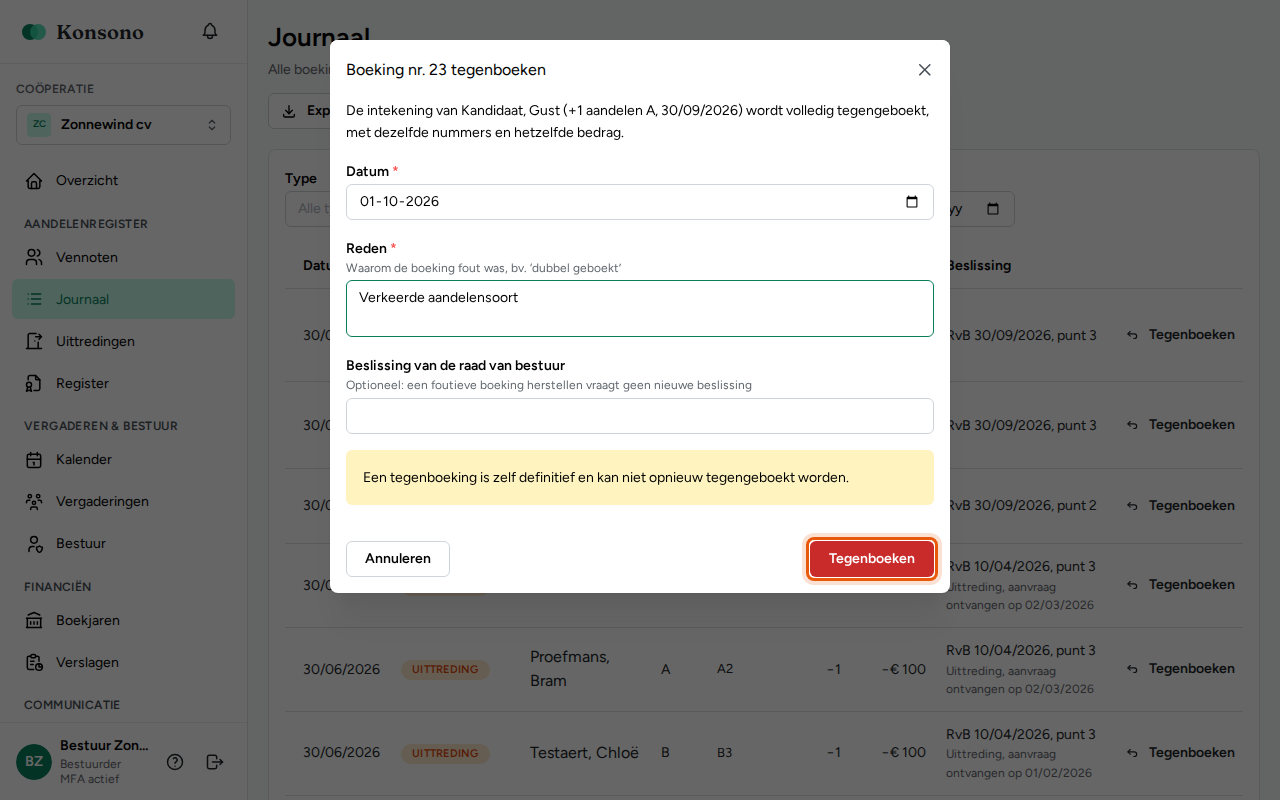
Task: Go to Bestuur in the sidebar
Action: (x=124, y=544)
